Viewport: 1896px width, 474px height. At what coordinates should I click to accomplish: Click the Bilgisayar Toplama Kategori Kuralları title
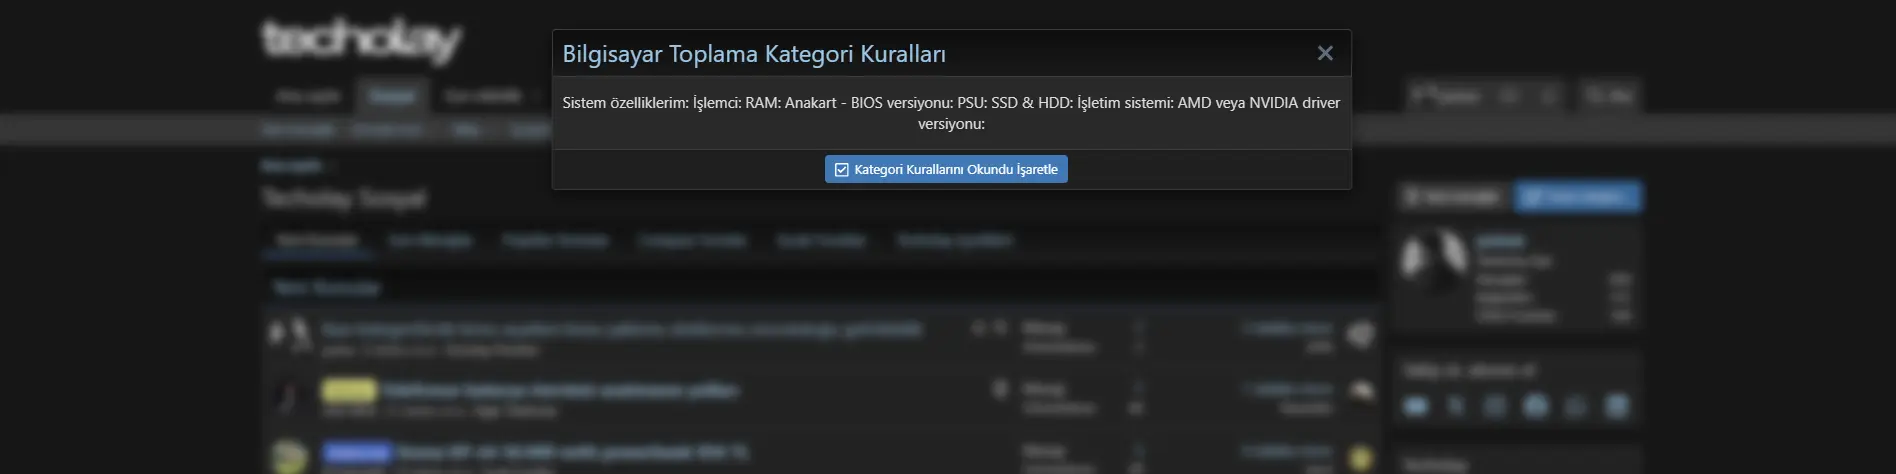754,54
